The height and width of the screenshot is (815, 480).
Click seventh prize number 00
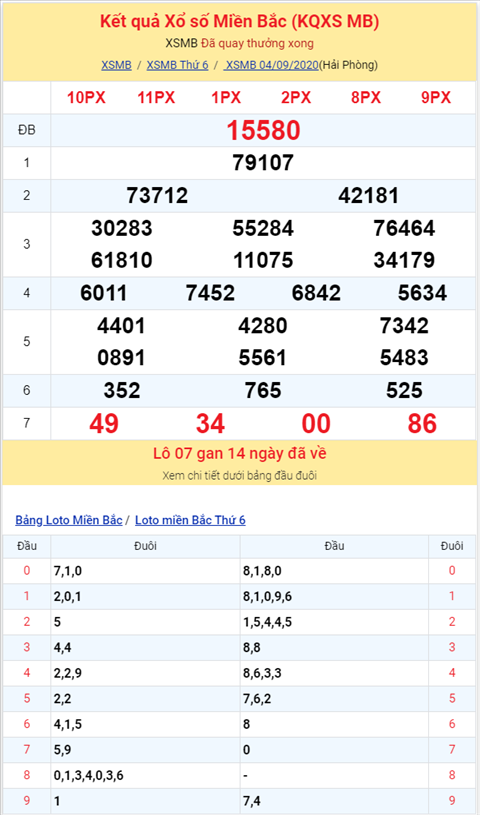click(x=316, y=424)
